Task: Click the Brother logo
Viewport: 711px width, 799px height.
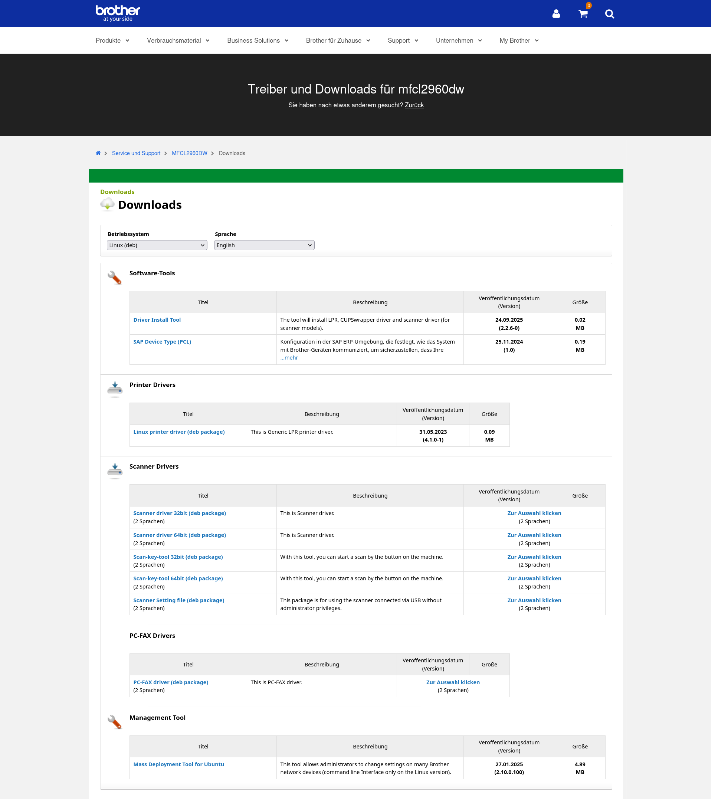Action: click(x=118, y=13)
